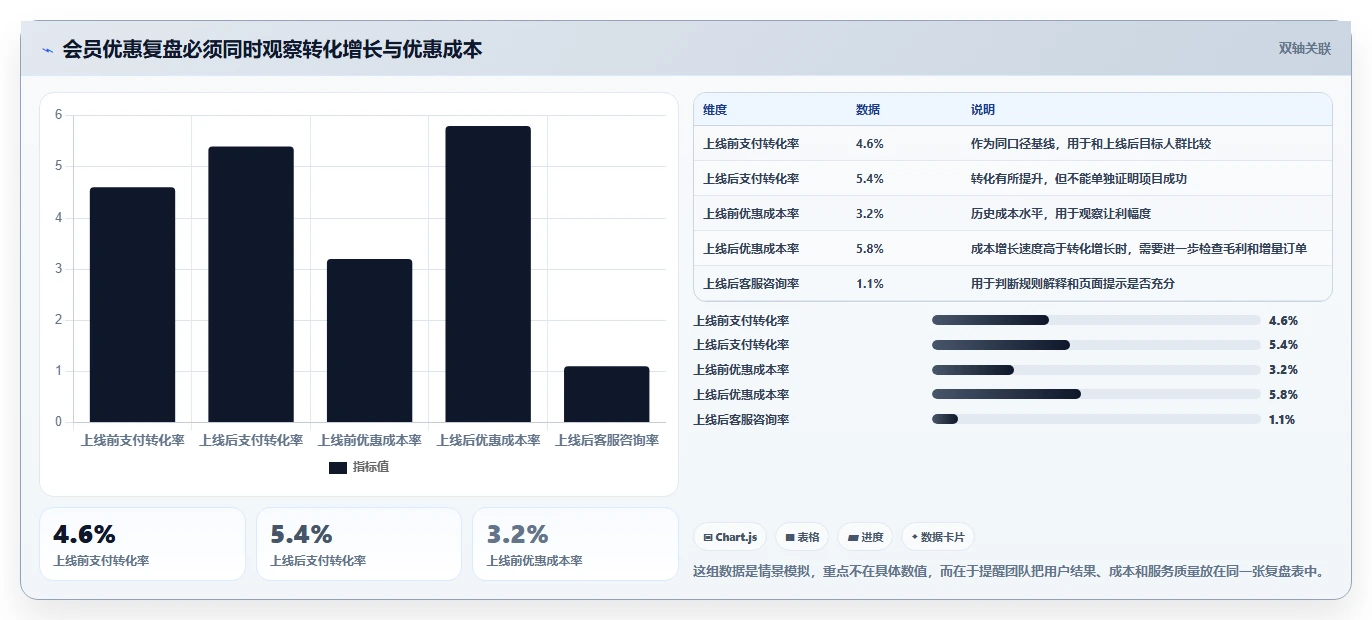Click the 5.4% value in the table
1372x620 pixels.
coord(870,178)
